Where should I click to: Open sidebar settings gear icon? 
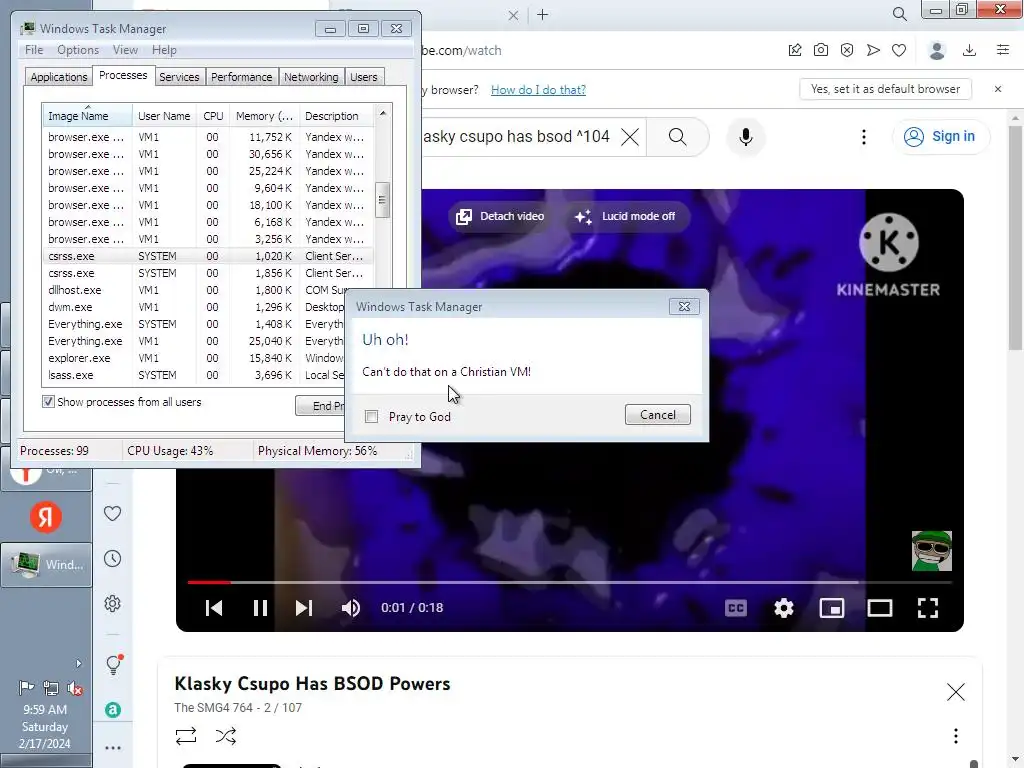point(112,603)
